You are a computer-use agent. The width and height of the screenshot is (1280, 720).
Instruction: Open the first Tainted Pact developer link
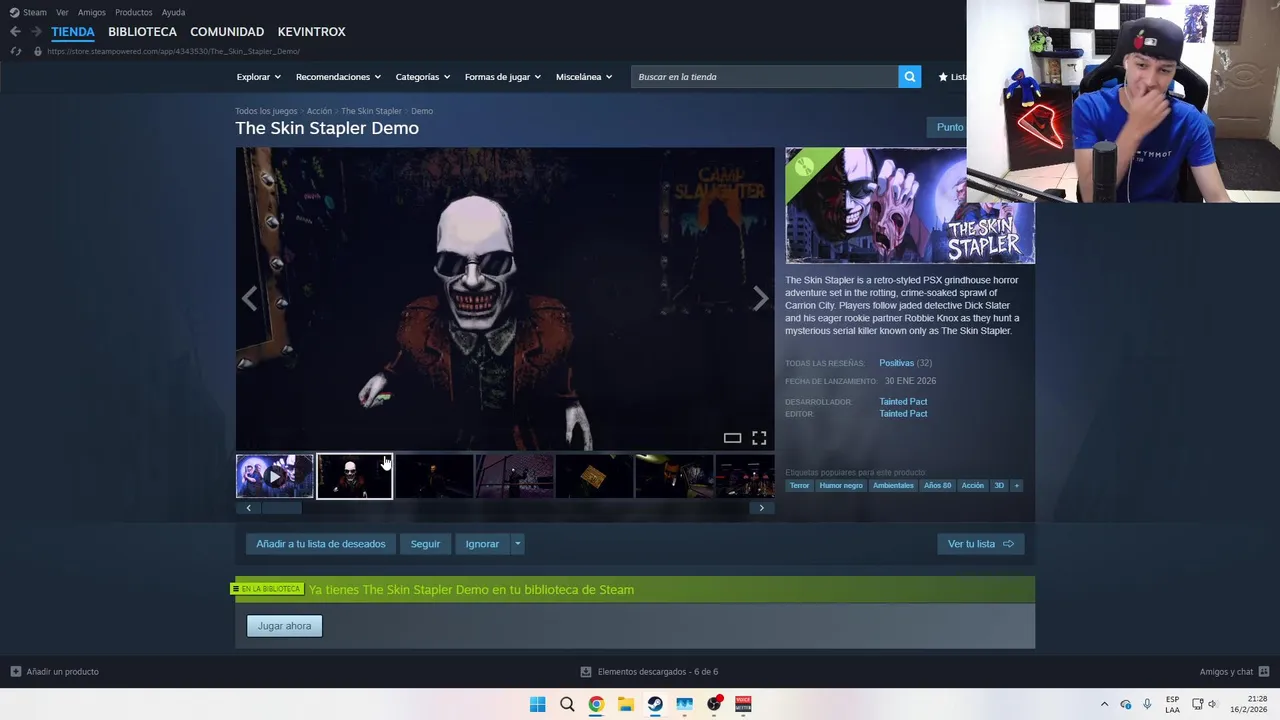coord(903,402)
